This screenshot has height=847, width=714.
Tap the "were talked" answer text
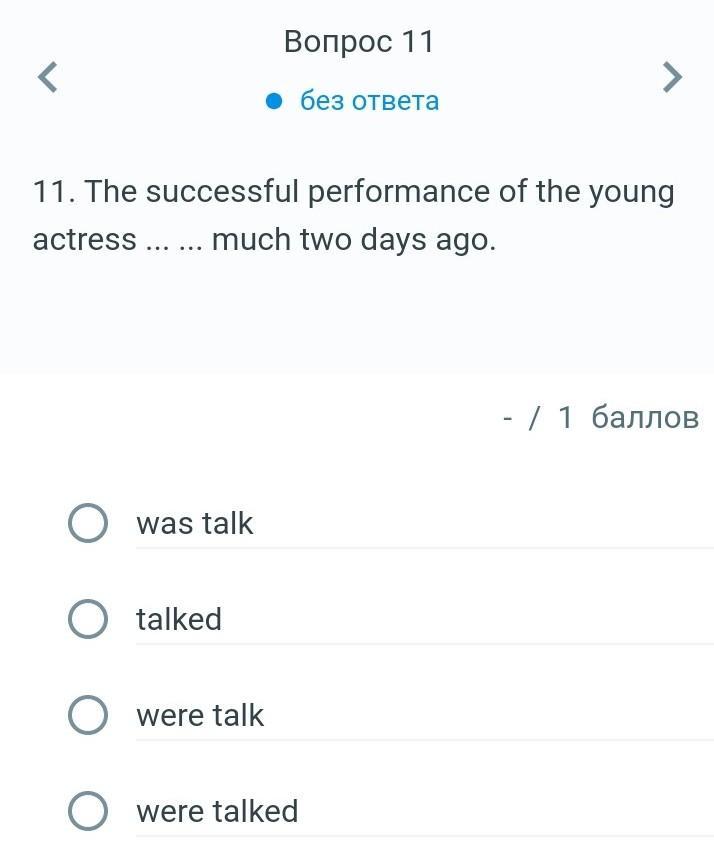pos(217,811)
